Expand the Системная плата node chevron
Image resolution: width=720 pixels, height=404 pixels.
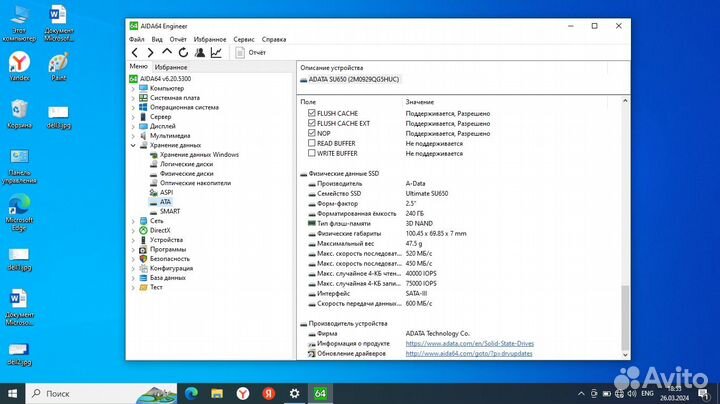click(133, 98)
